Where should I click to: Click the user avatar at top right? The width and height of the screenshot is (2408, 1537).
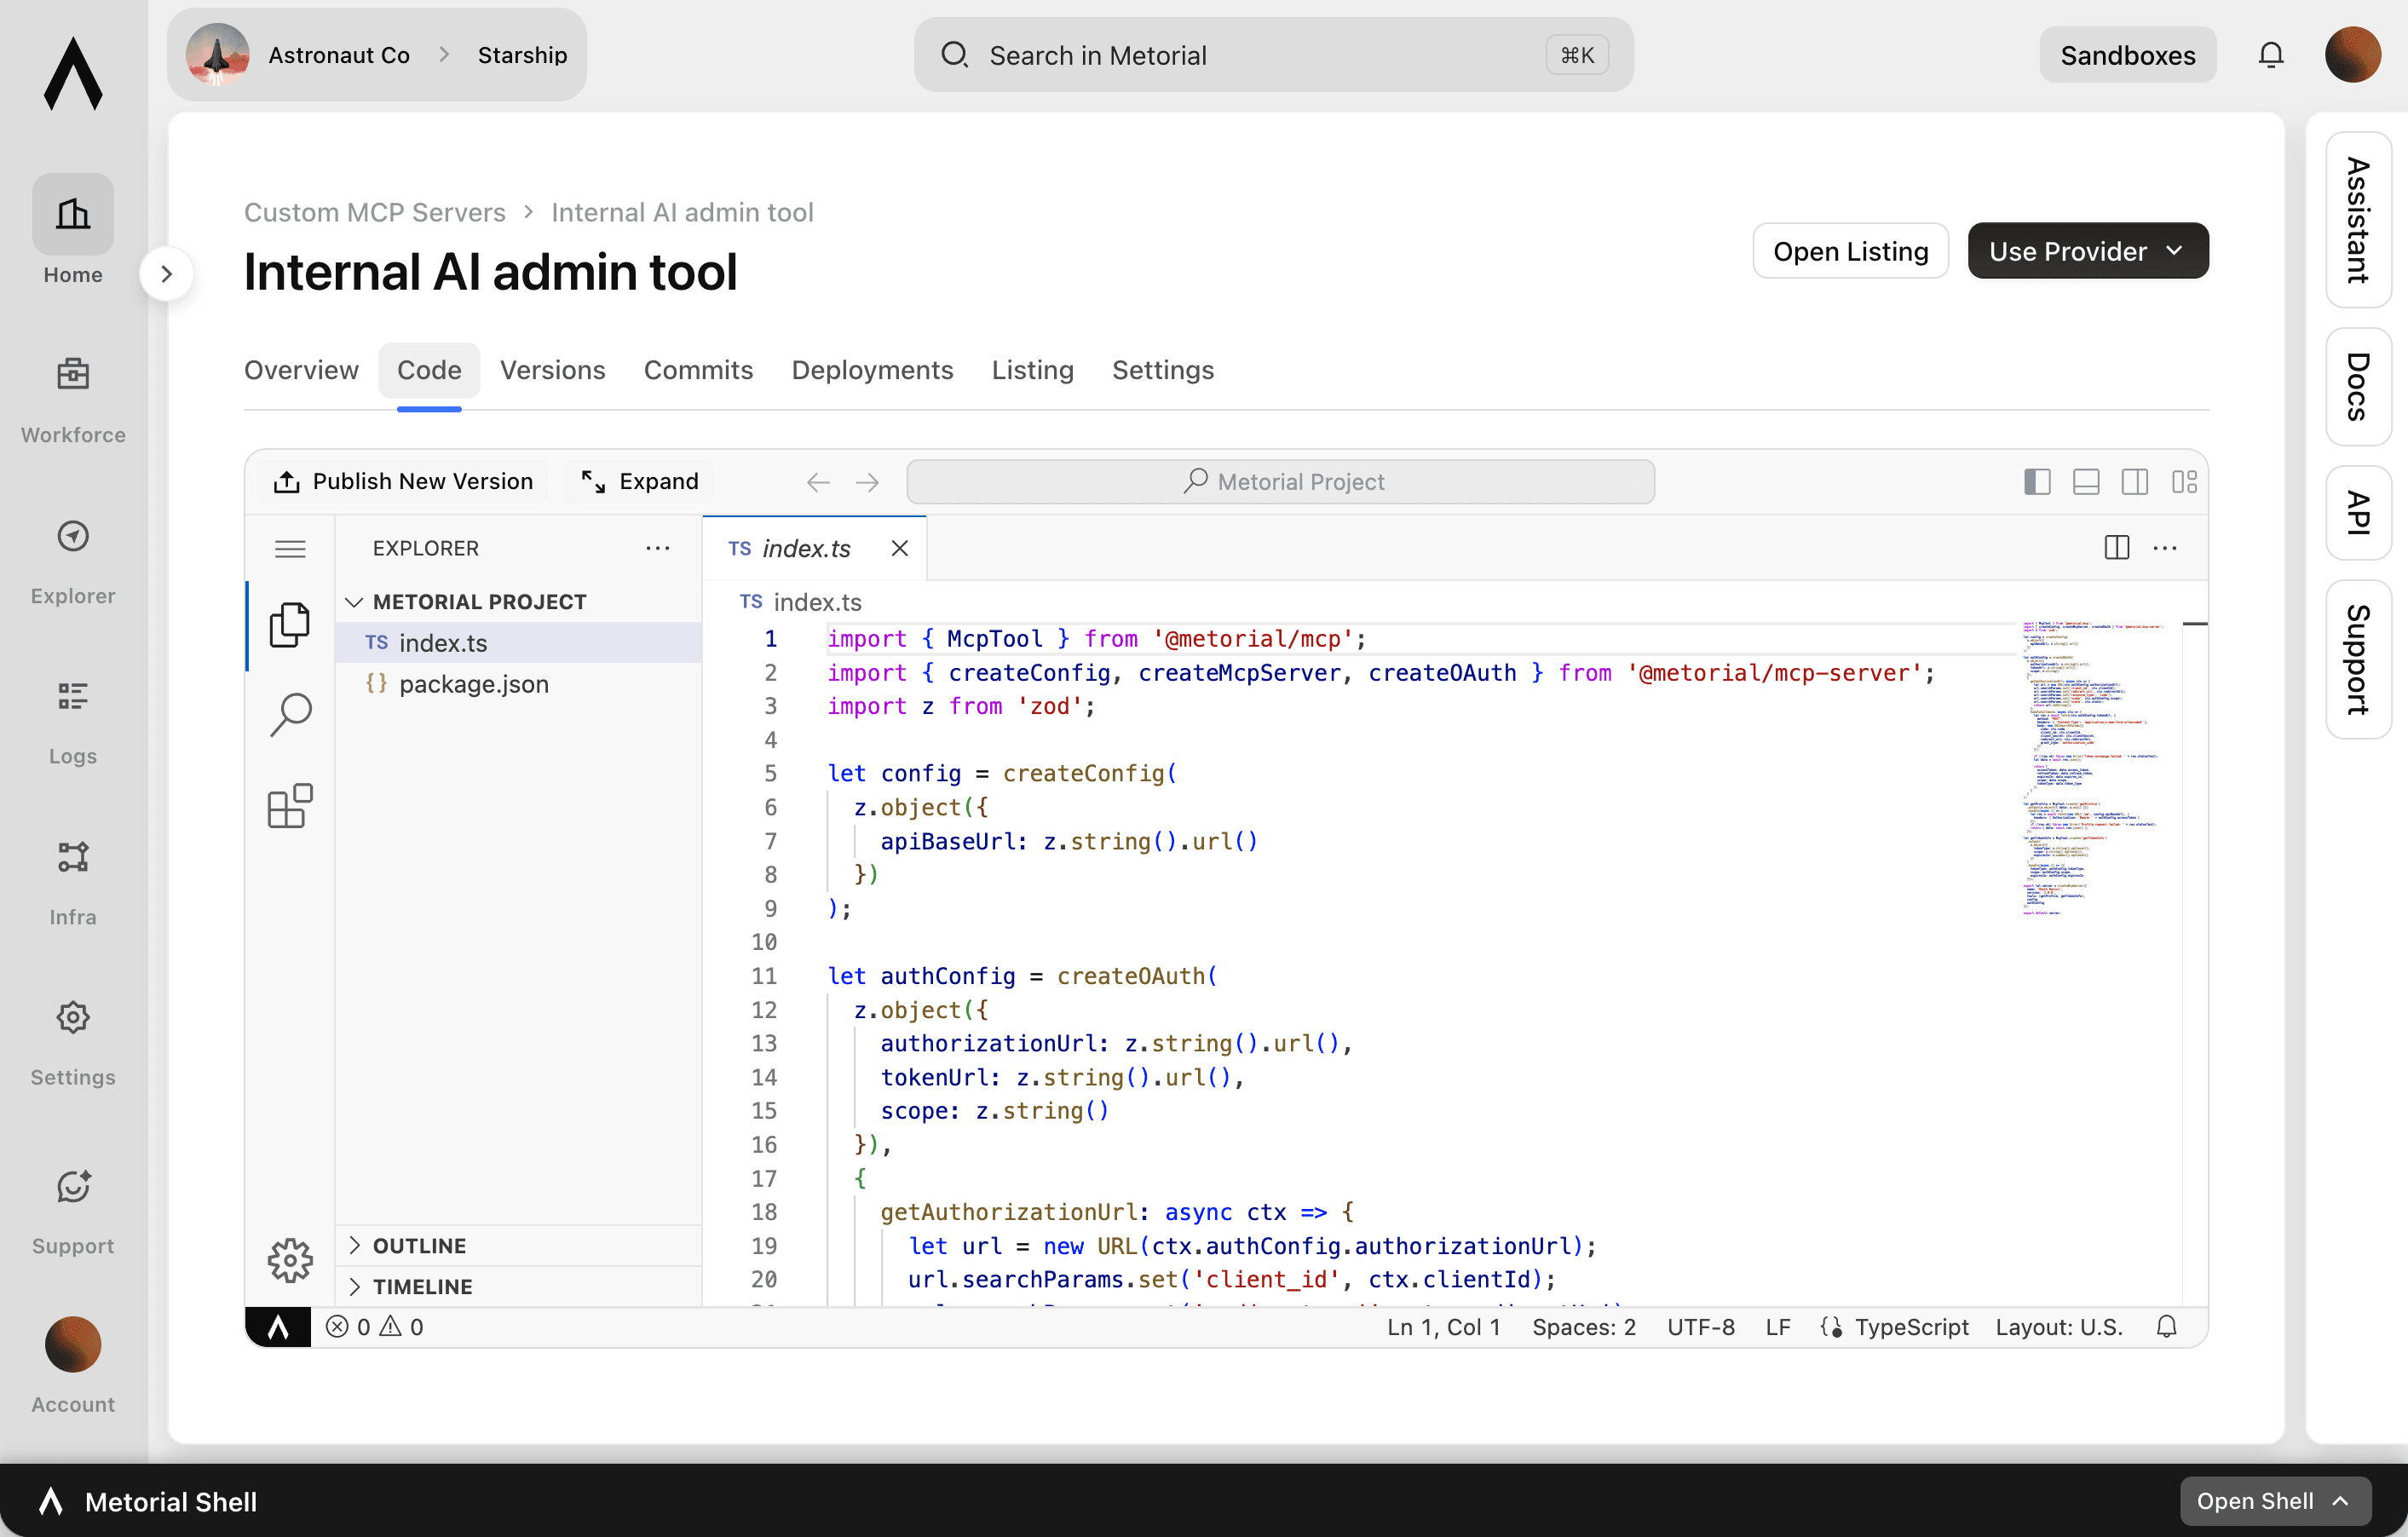(x=2352, y=55)
